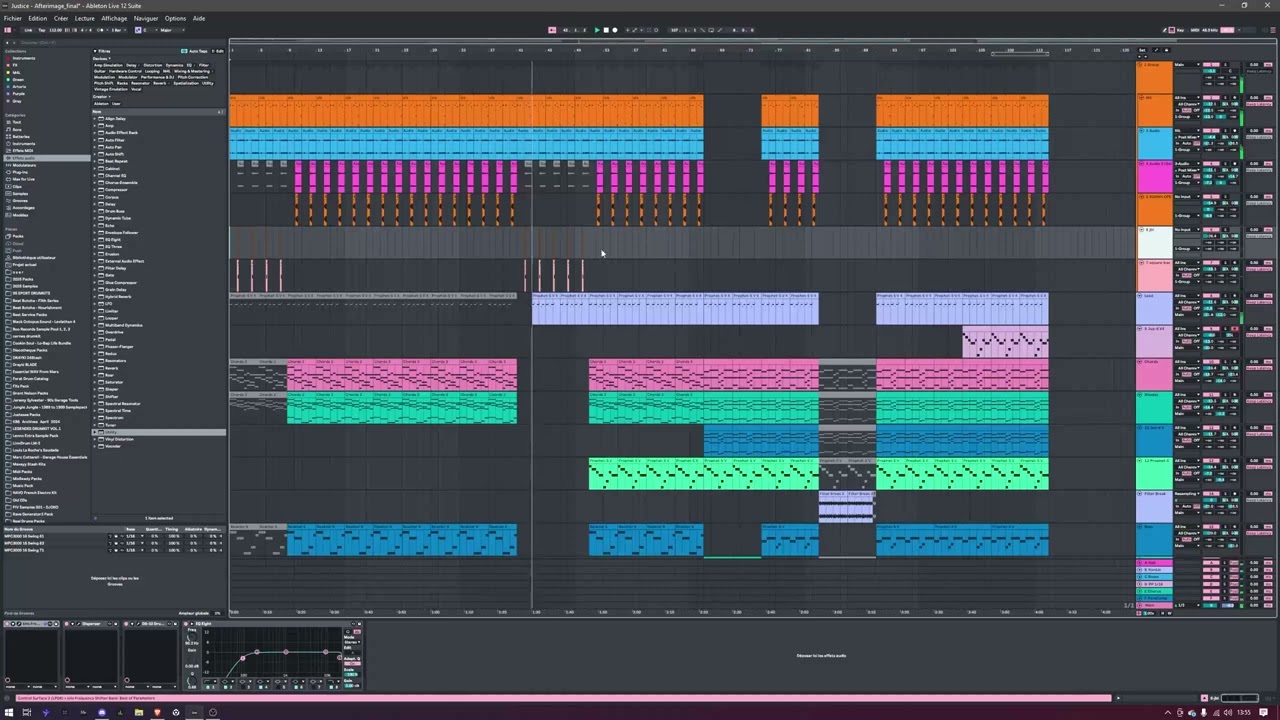
Task: Click the Set button above mixer
Action: coord(1142,50)
